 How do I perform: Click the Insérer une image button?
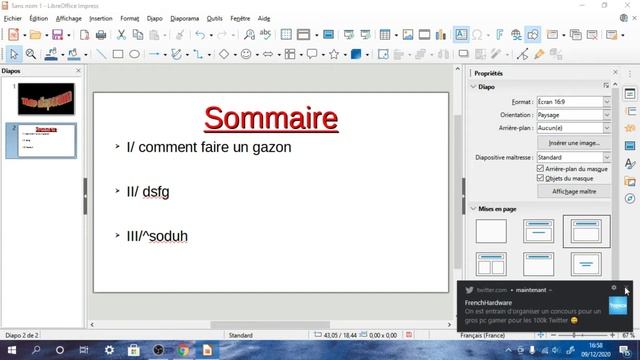574,143
